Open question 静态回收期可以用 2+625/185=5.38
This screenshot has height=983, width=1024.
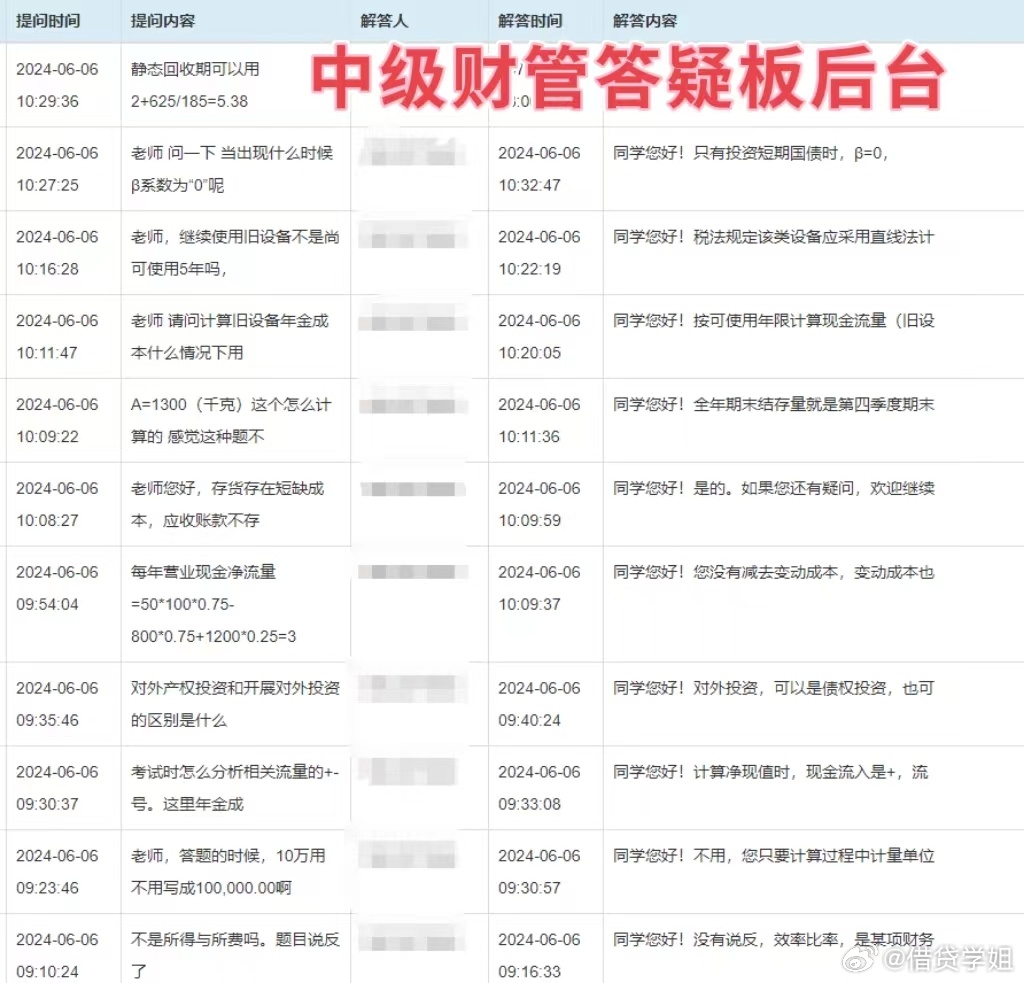tap(195, 85)
